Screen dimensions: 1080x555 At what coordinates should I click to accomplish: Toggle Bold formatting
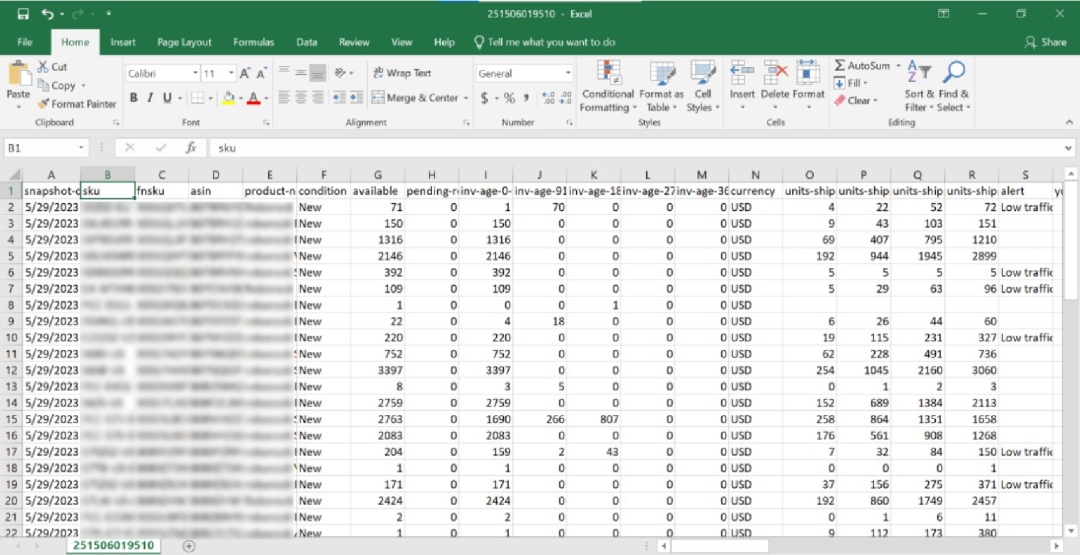click(x=134, y=98)
